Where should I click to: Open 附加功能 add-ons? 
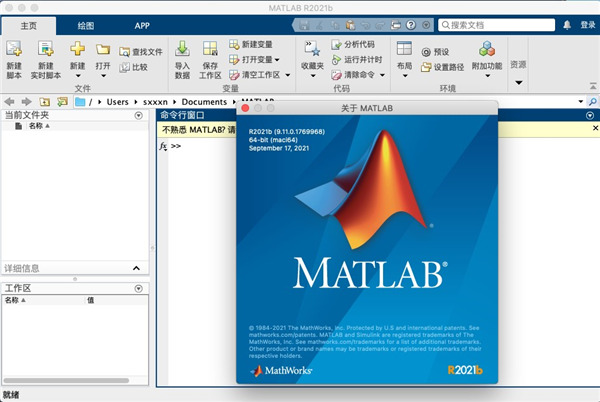487,55
